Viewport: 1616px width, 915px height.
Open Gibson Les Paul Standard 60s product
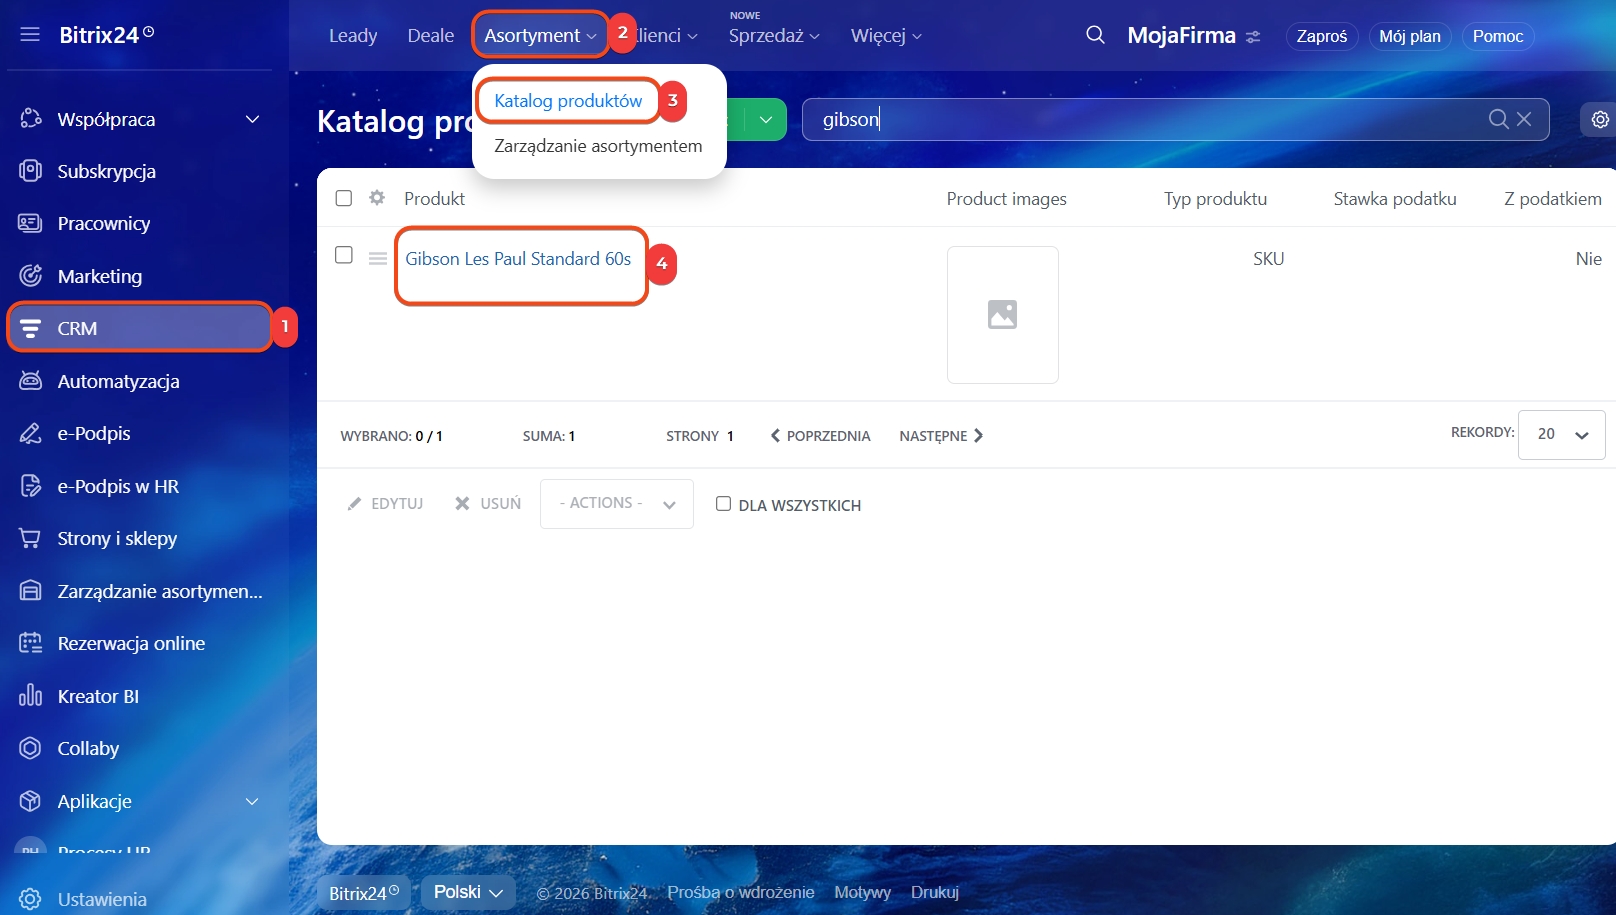[x=518, y=259]
